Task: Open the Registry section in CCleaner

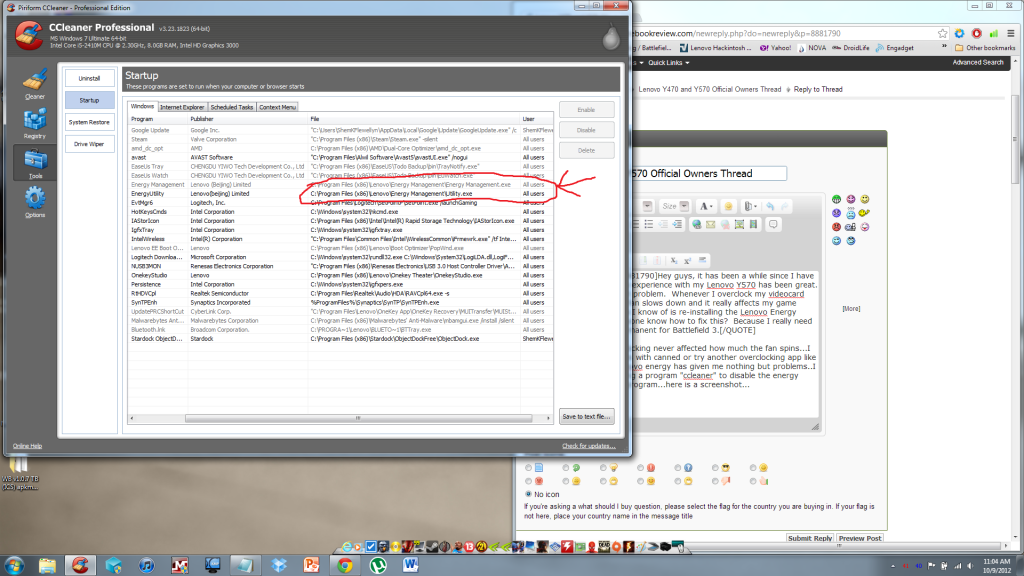Action: tap(35, 124)
